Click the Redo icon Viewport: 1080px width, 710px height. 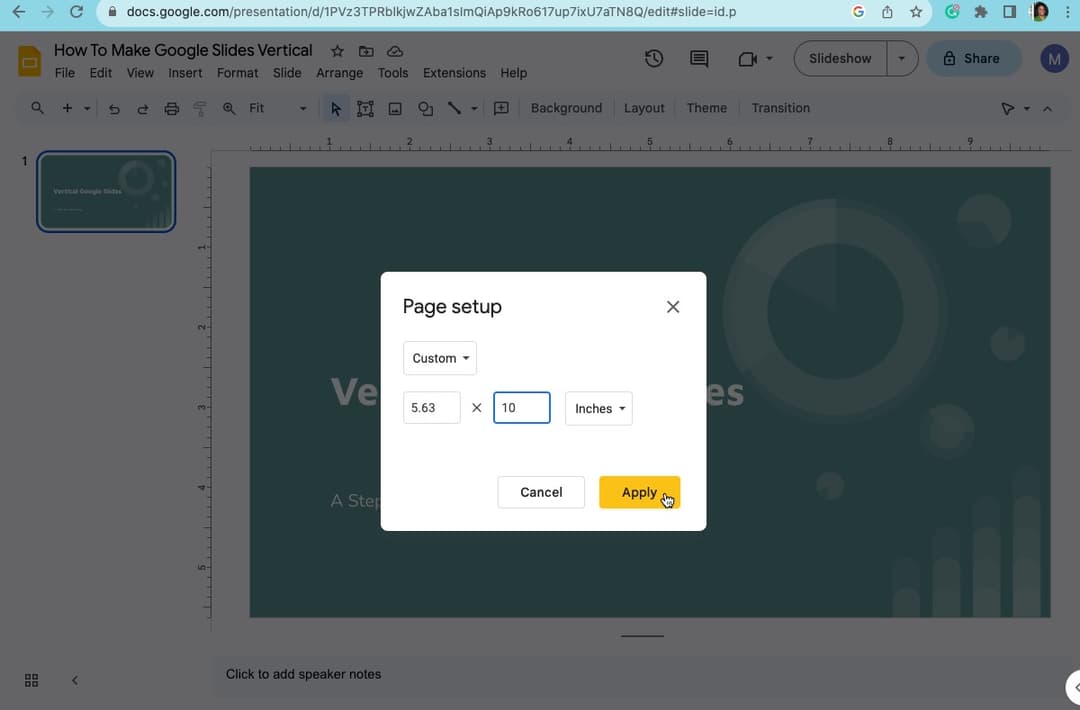143,109
